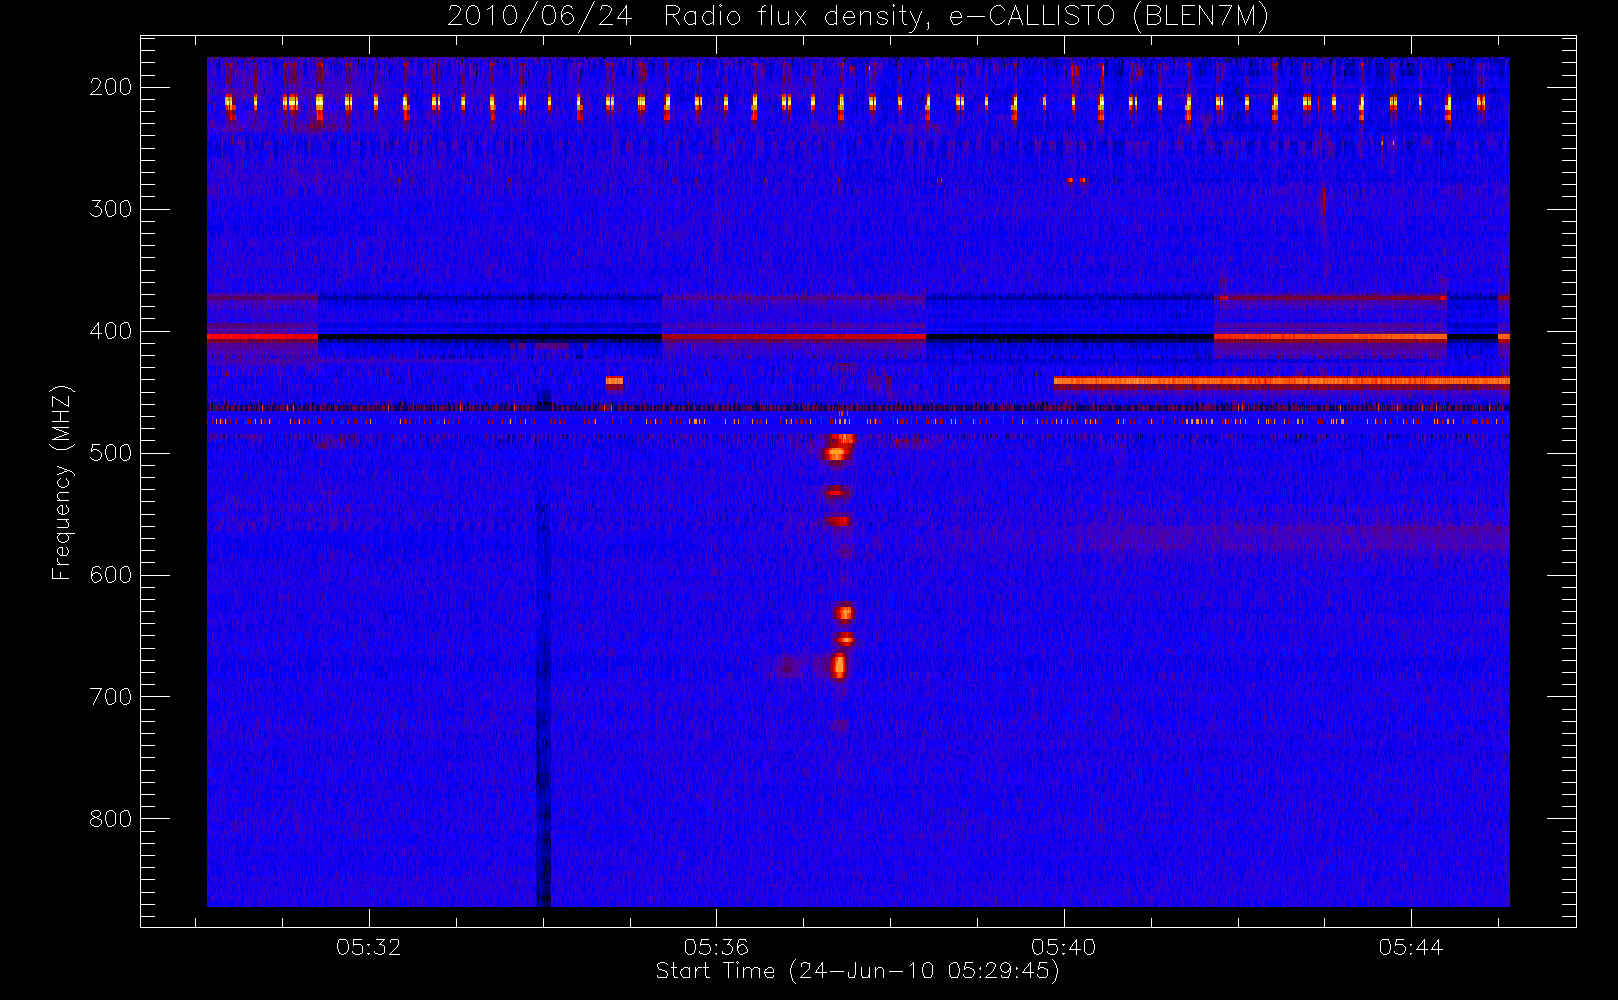Click the 200 frequency tick label
Screen dimensions: 1618x1000
point(110,87)
